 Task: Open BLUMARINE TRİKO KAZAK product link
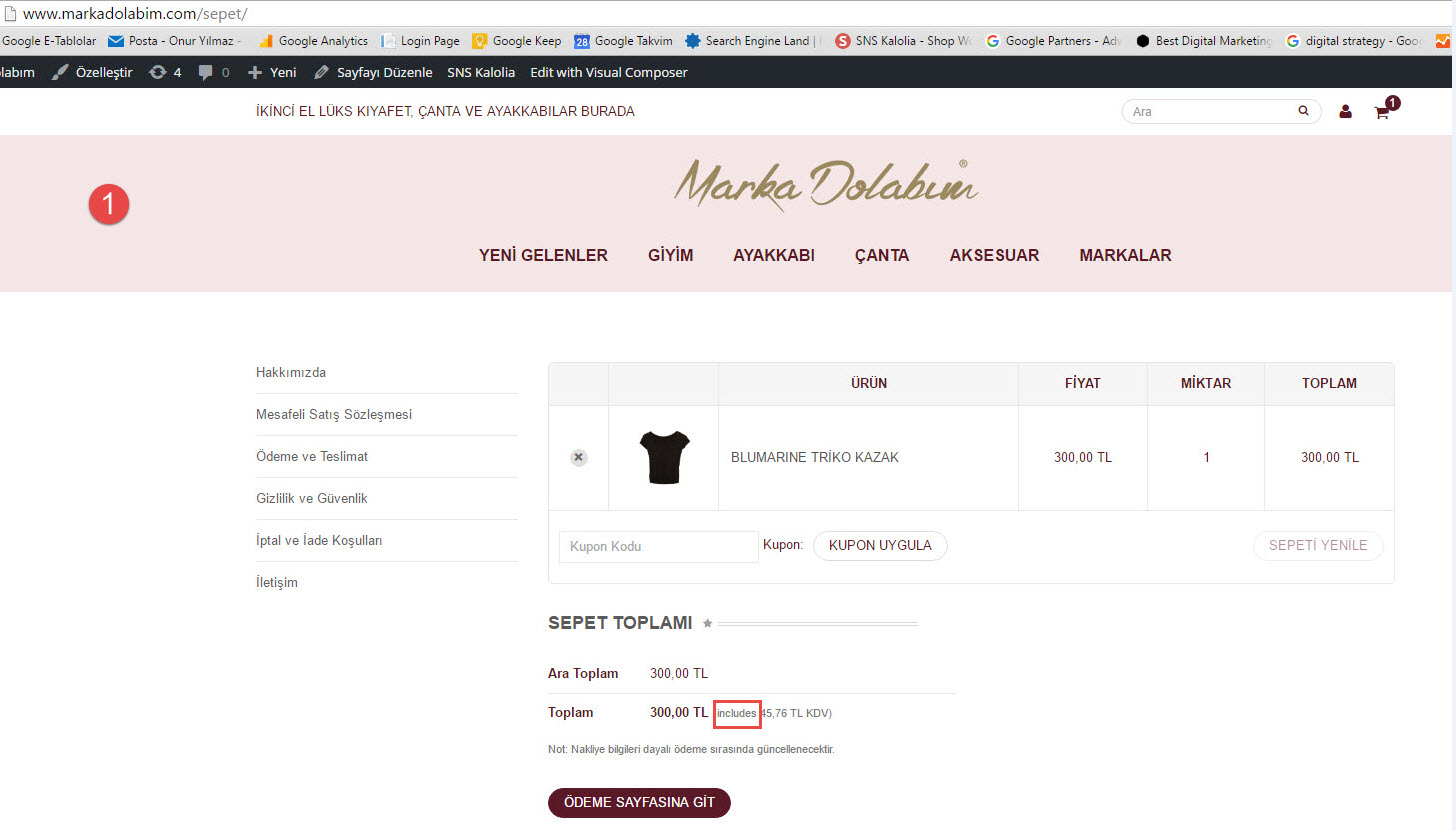pyautogui.click(x=814, y=457)
